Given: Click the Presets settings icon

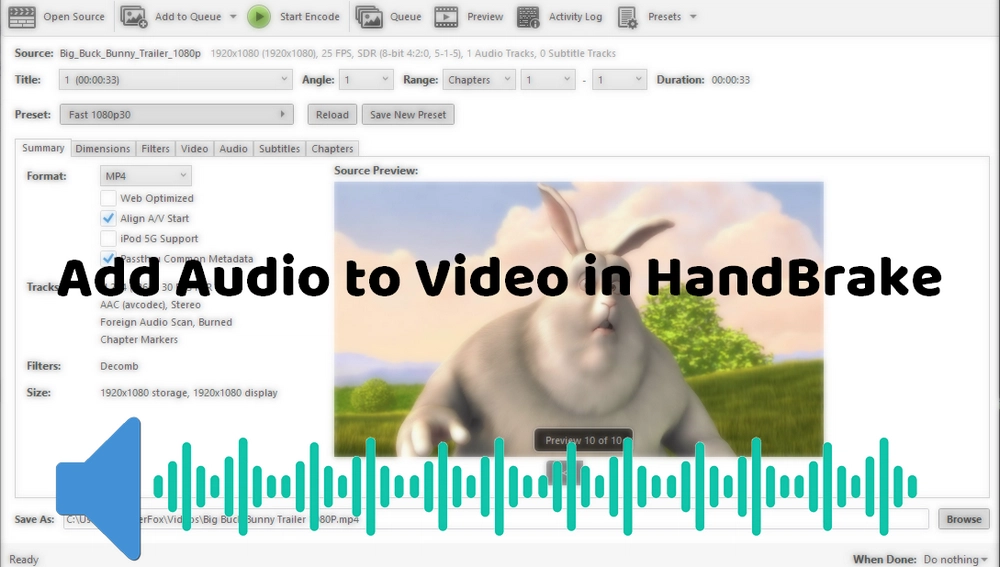Looking at the screenshot, I should point(628,16).
